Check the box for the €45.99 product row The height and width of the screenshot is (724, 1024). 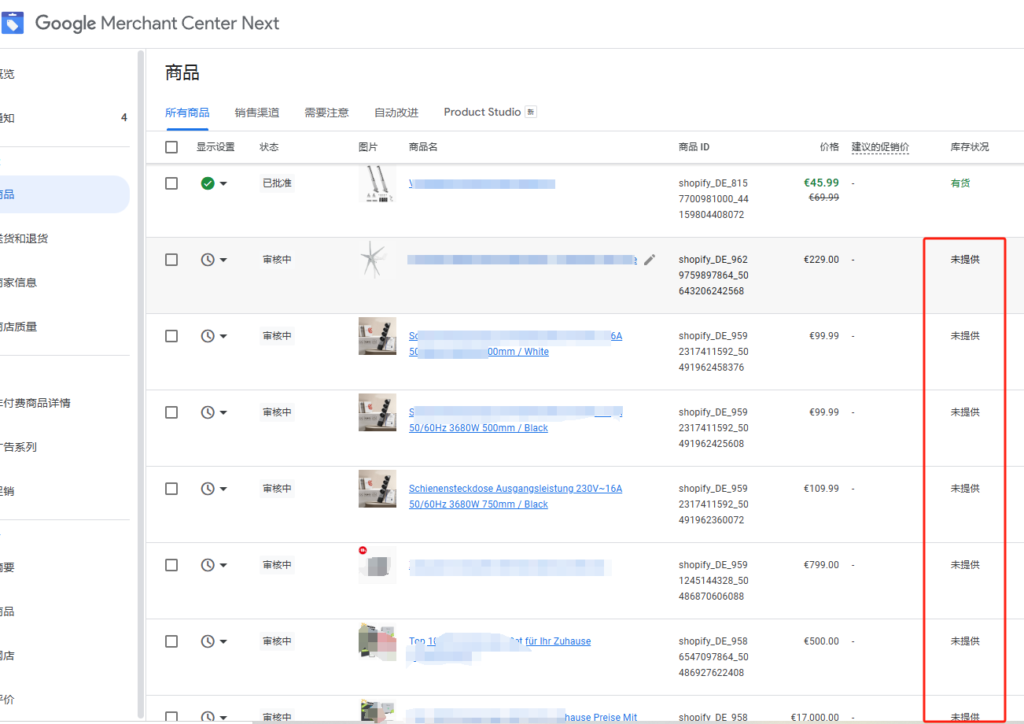[x=171, y=184]
